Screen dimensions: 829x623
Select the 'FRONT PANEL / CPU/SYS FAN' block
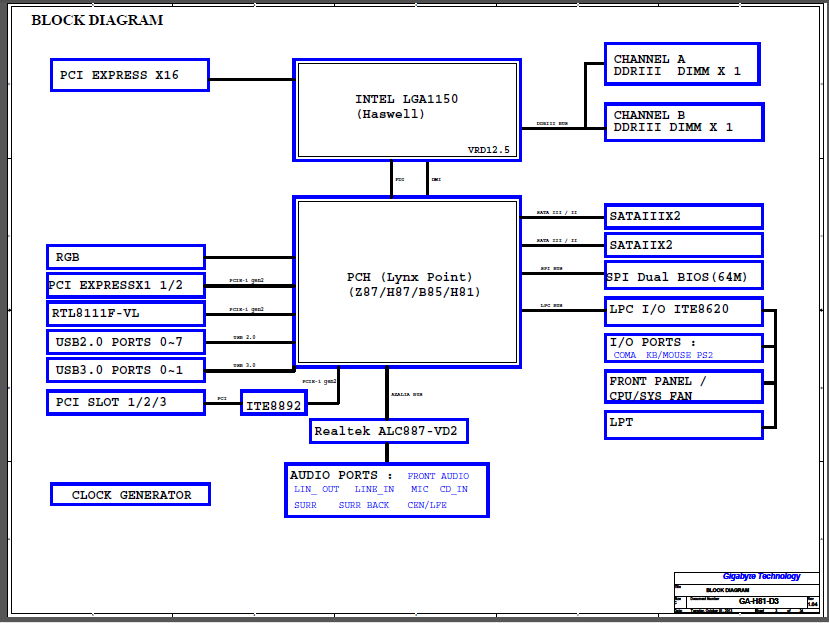click(684, 387)
